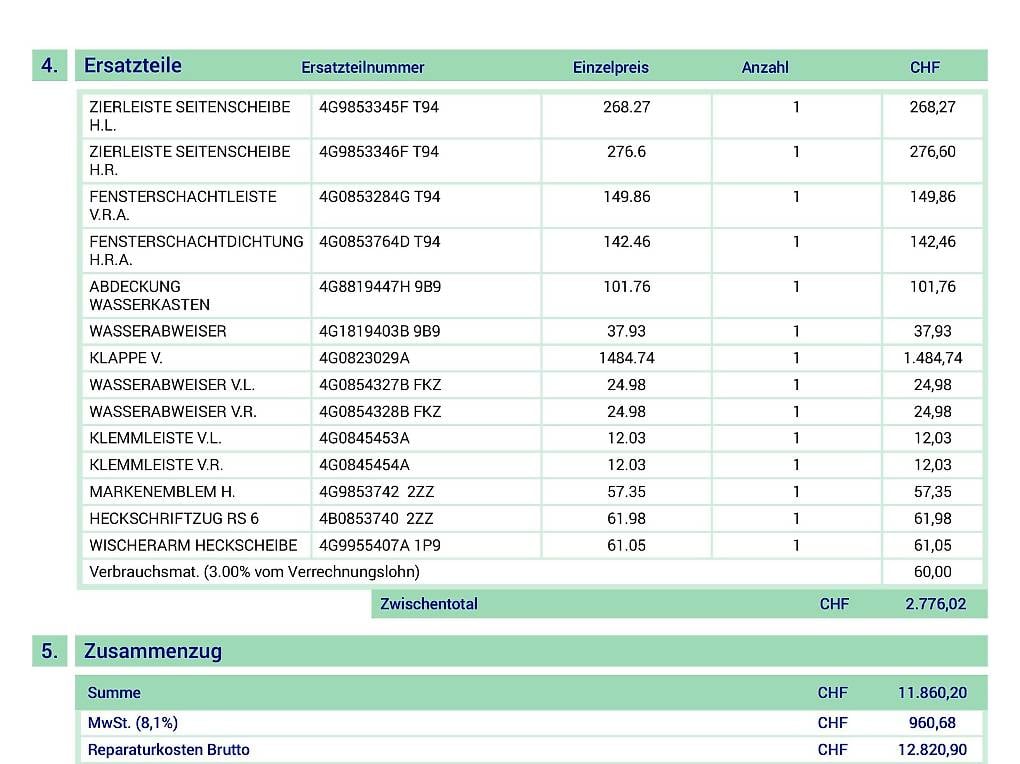The height and width of the screenshot is (764, 1020).
Task: Click the Anzahl column header
Action: coord(765,68)
